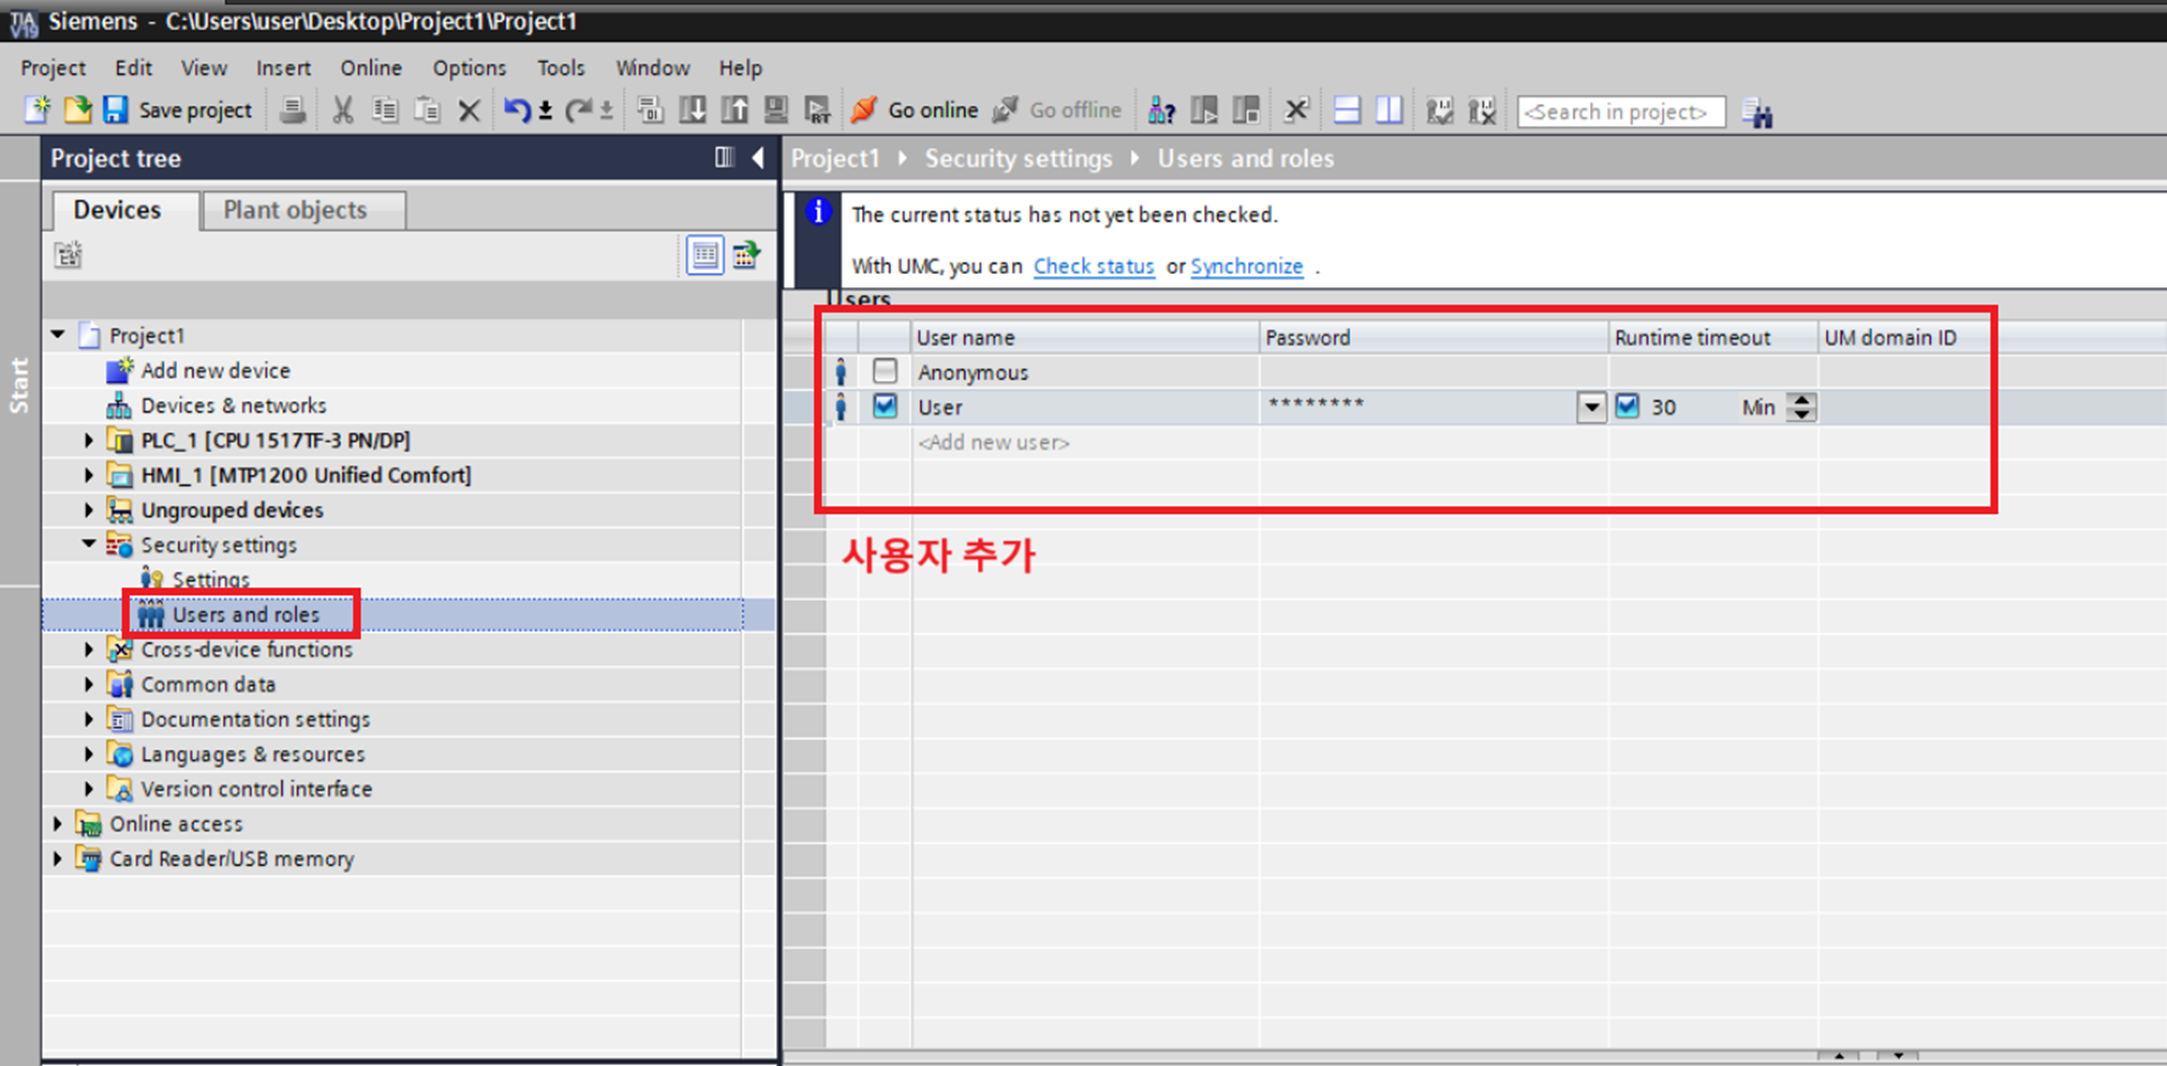Click the Cut scissors icon

[343, 110]
